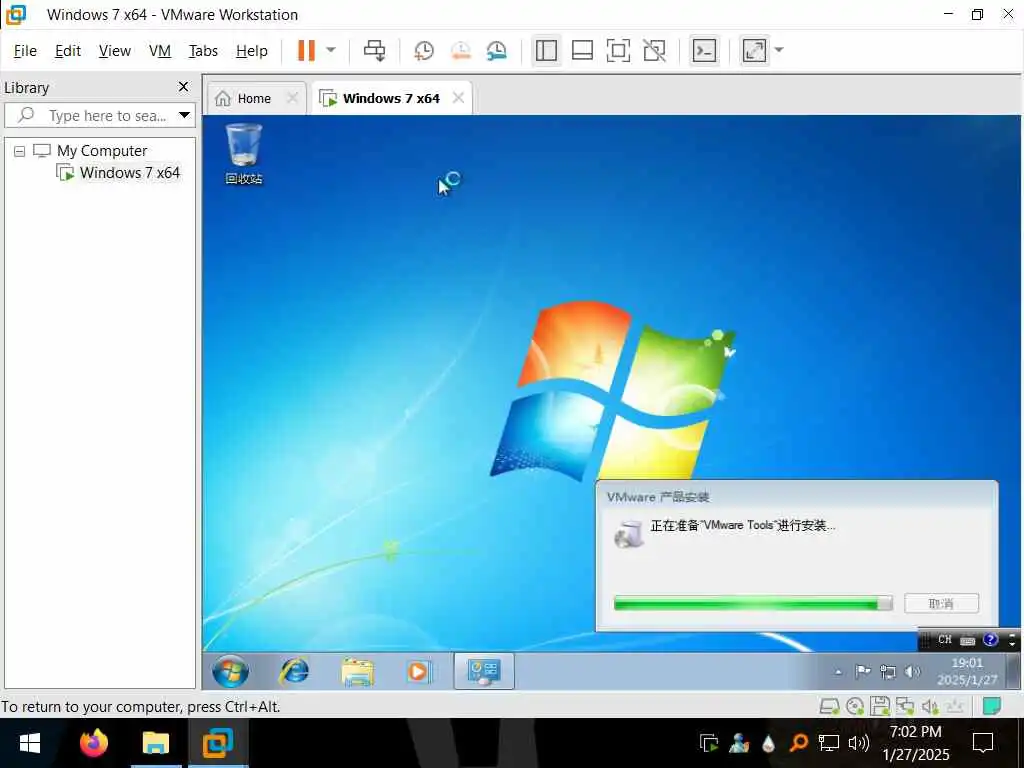1024x768 pixels.
Task: Open File Explorer on the host taskbar
Action: [x=155, y=743]
